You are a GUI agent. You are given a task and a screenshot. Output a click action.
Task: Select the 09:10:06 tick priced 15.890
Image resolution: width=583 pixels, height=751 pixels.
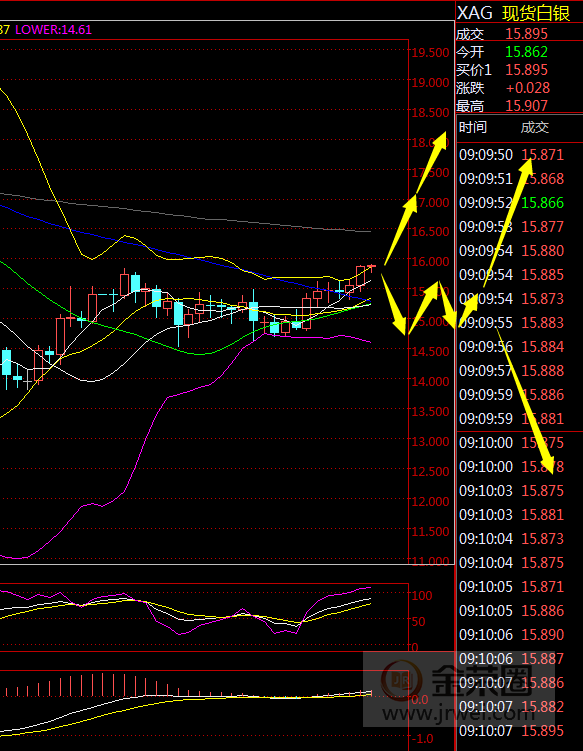pos(512,635)
